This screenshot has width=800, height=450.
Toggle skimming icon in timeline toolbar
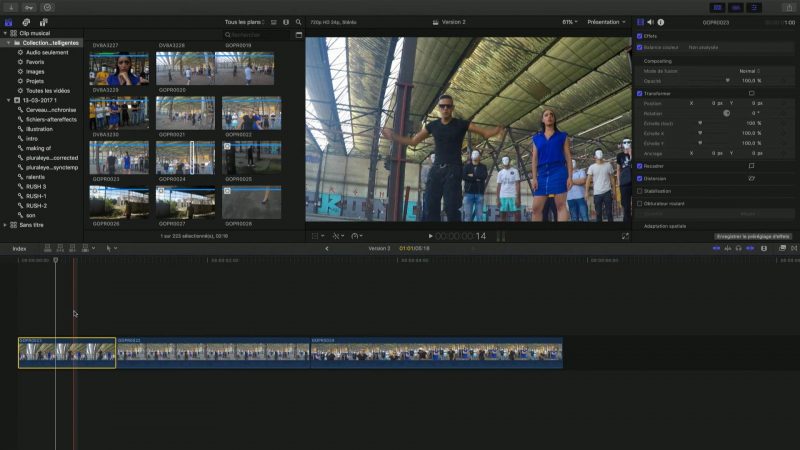(x=716, y=248)
